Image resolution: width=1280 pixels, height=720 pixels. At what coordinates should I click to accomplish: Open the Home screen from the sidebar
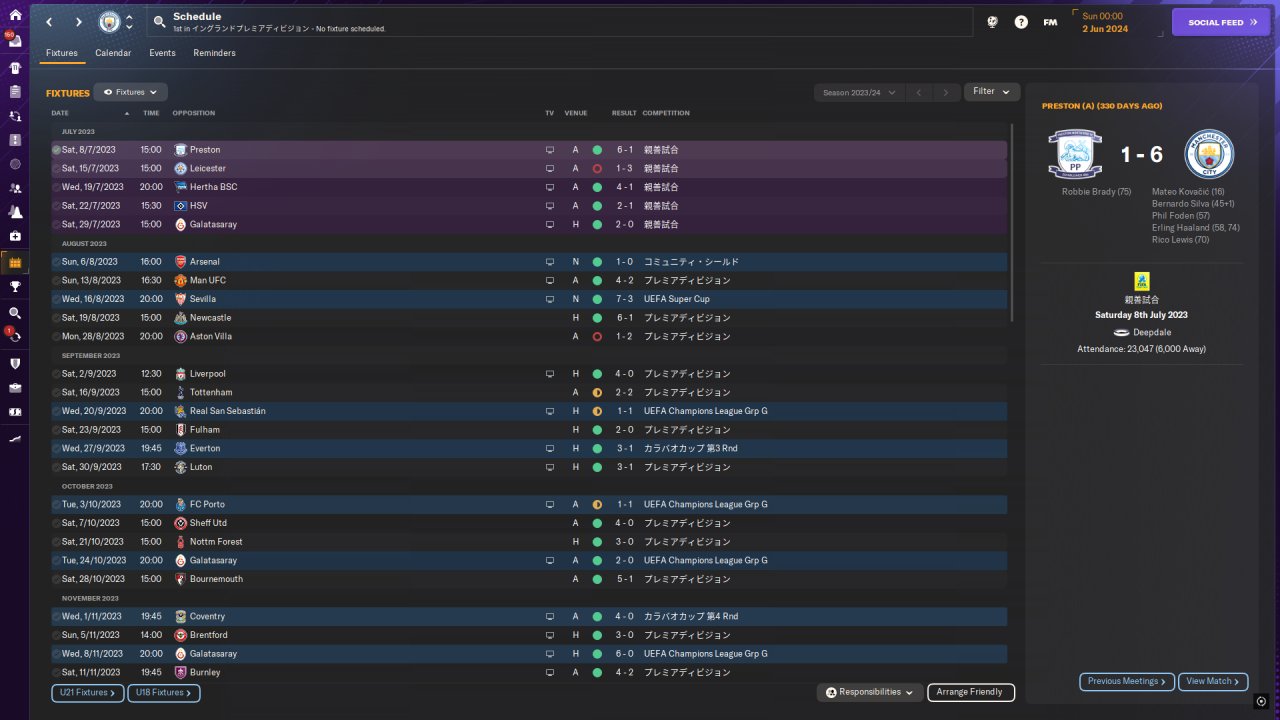click(x=15, y=15)
